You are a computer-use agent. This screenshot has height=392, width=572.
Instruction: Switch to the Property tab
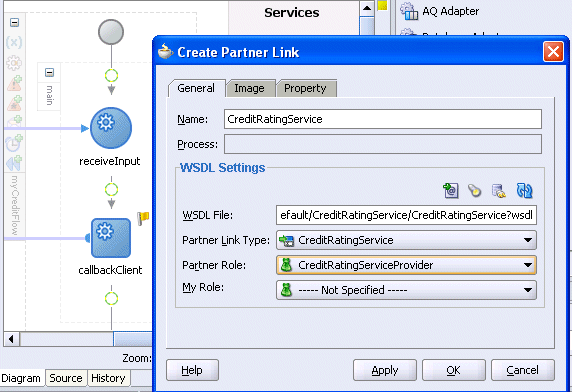point(305,89)
